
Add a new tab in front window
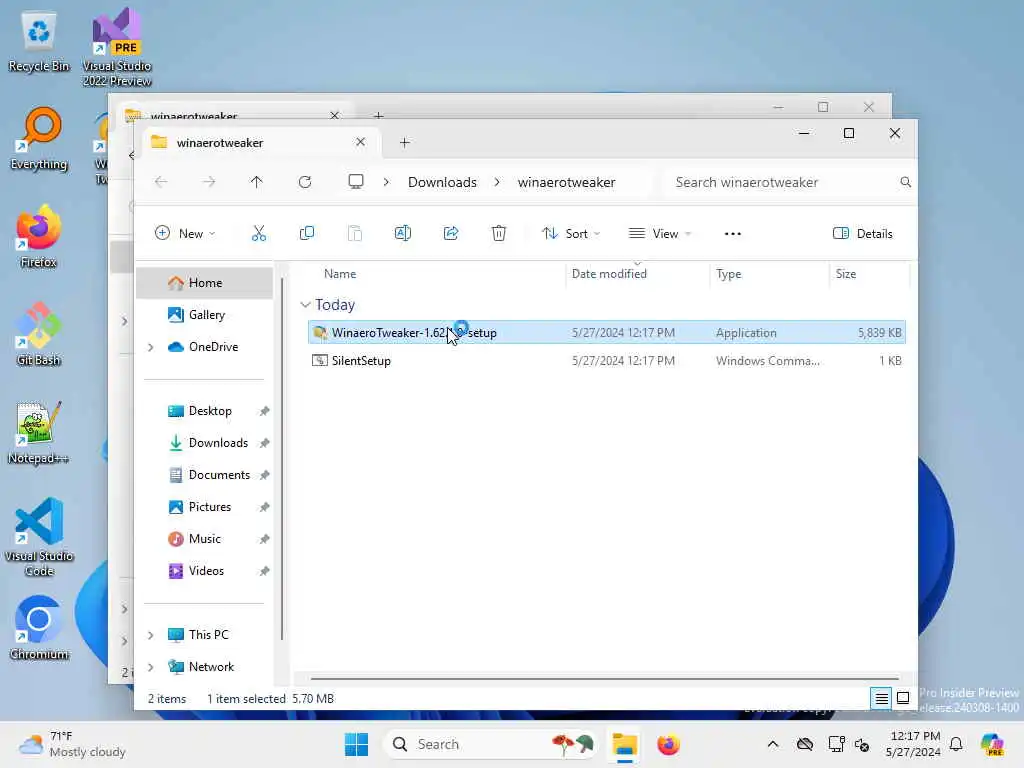point(405,142)
